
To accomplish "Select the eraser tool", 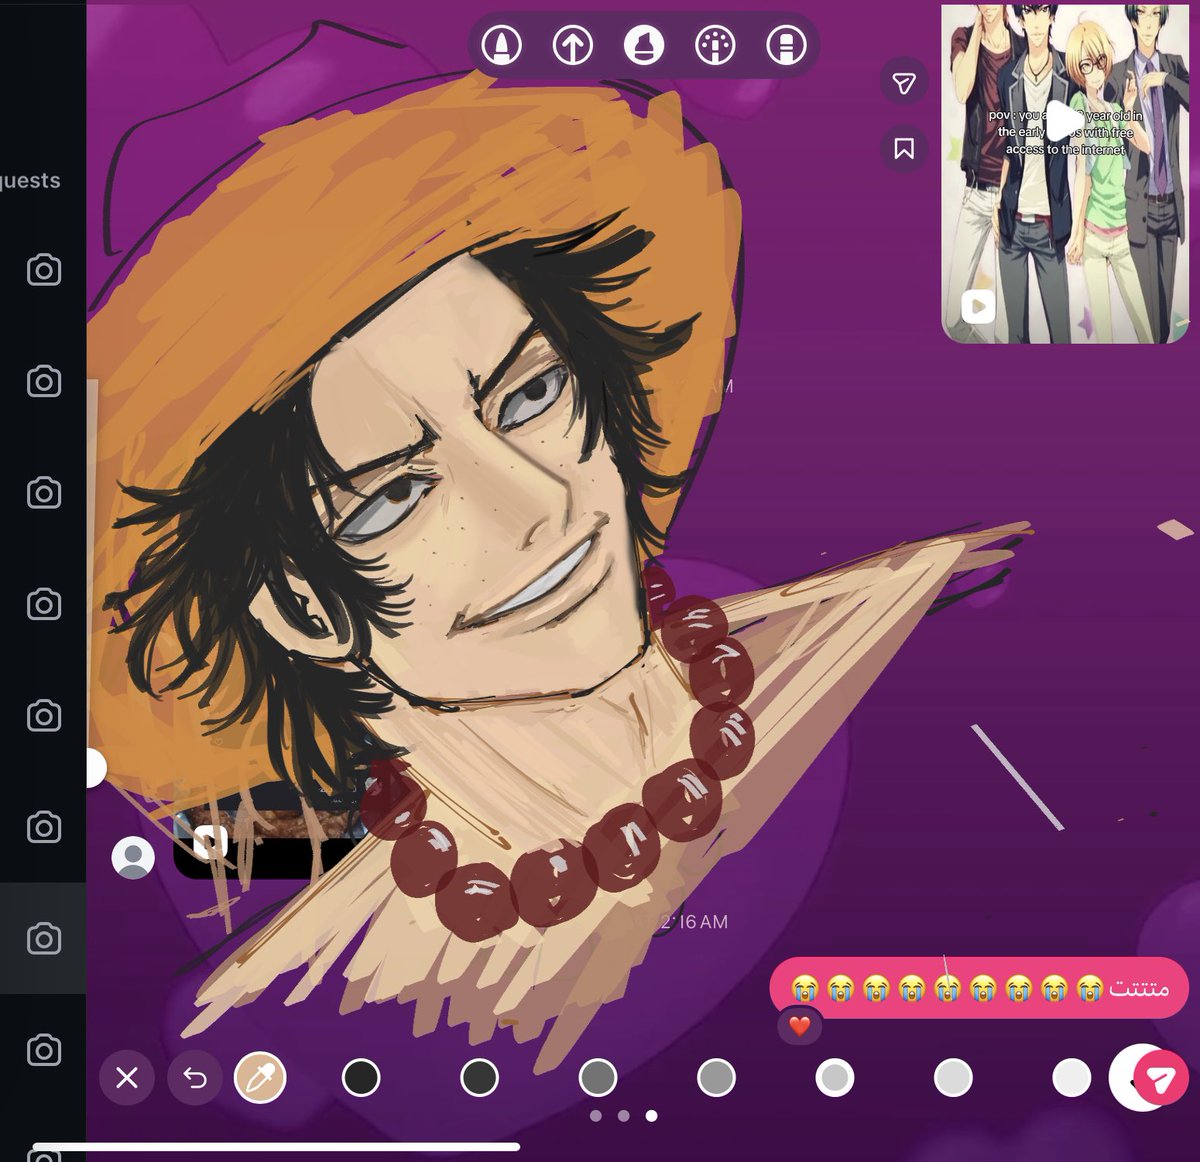I will point(787,45).
